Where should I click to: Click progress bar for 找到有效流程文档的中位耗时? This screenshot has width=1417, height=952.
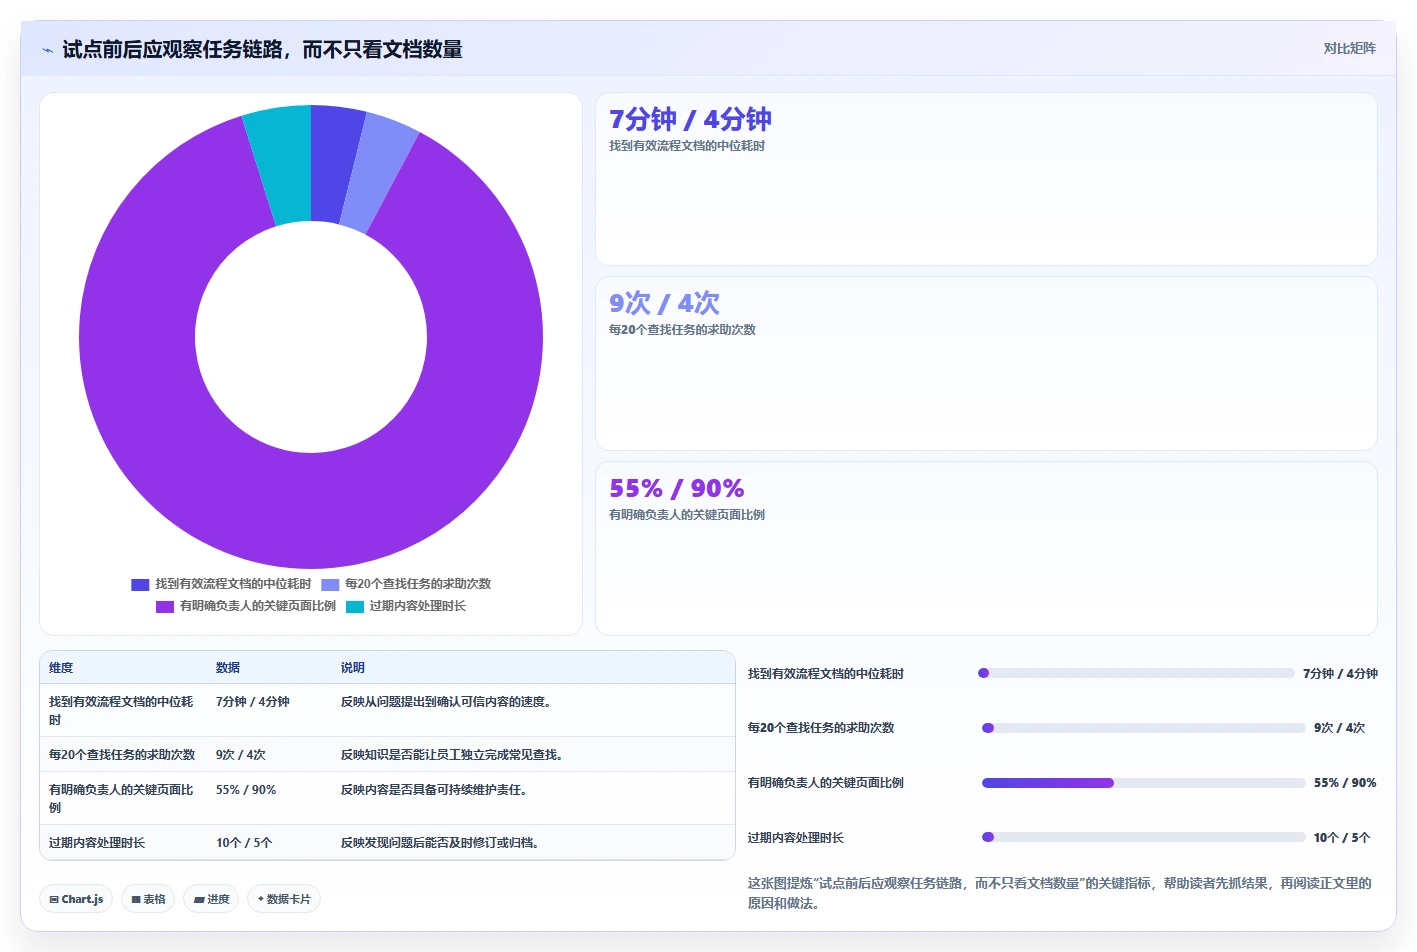pos(1136,673)
